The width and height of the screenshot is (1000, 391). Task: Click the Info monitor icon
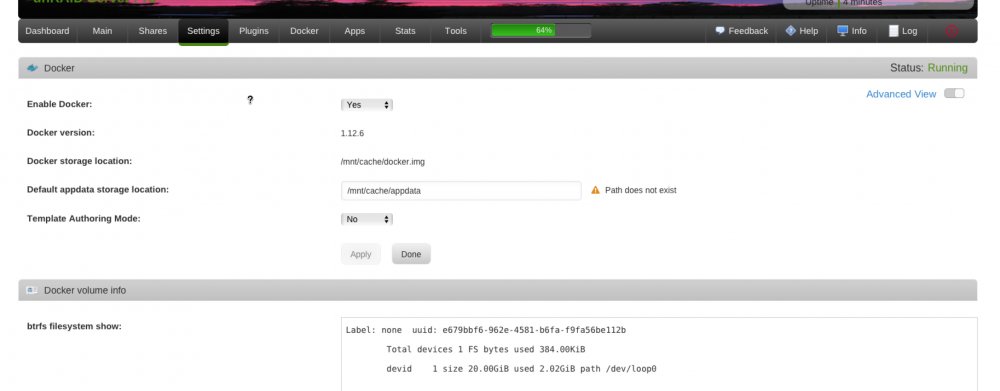point(842,30)
